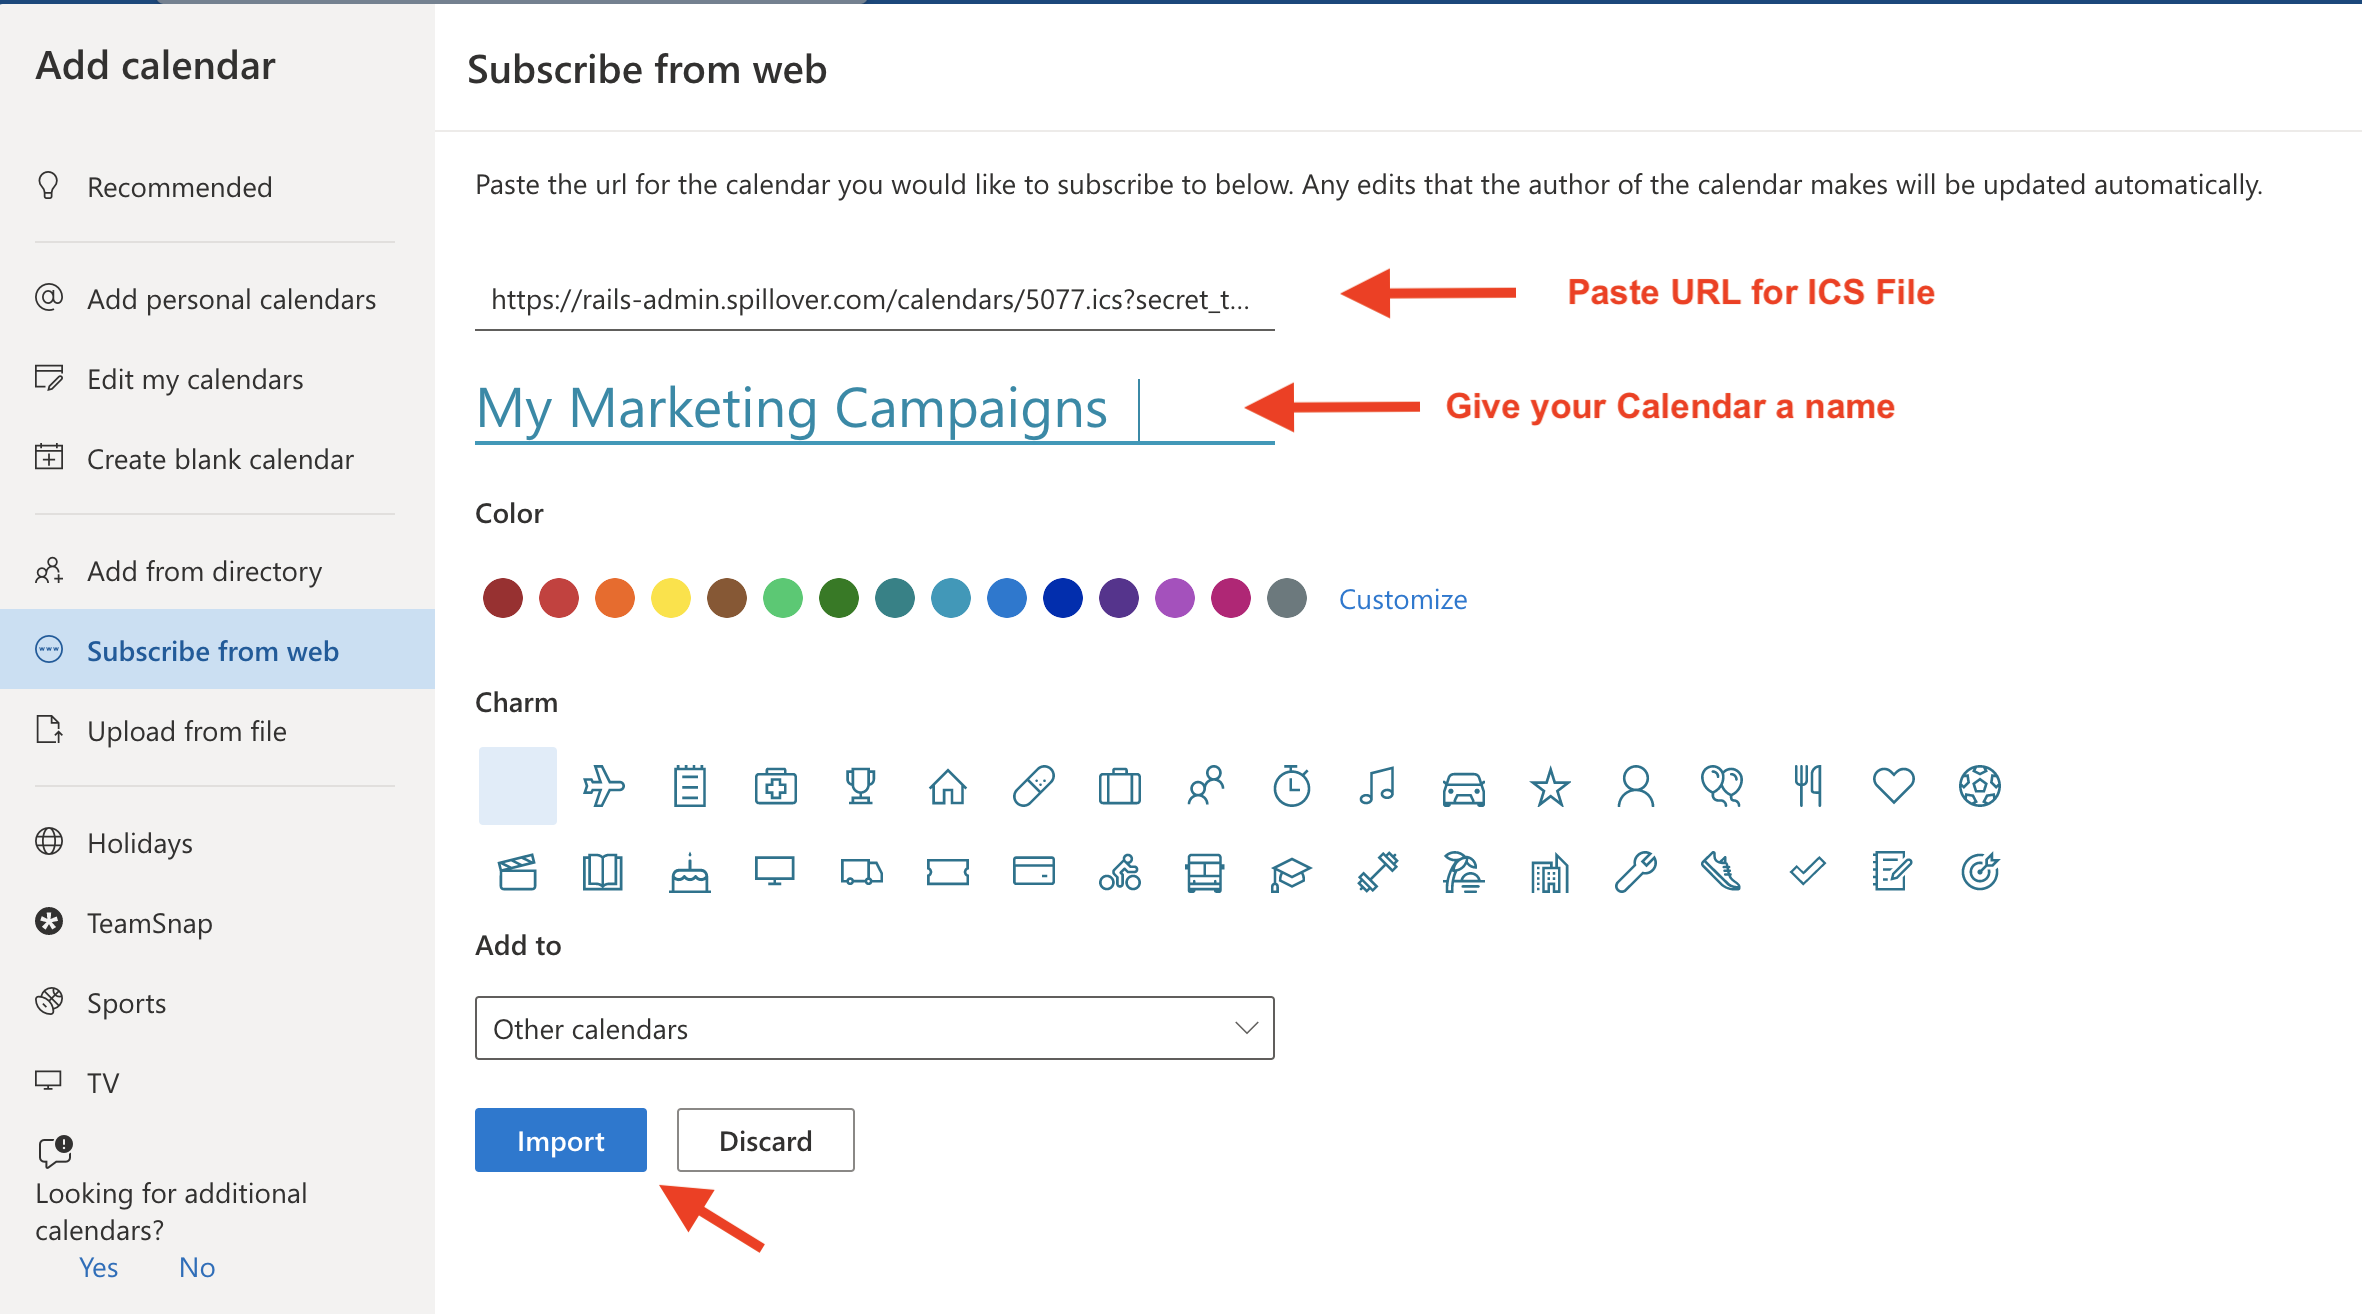
Task: Select the heart charm icon
Action: coord(1893,786)
